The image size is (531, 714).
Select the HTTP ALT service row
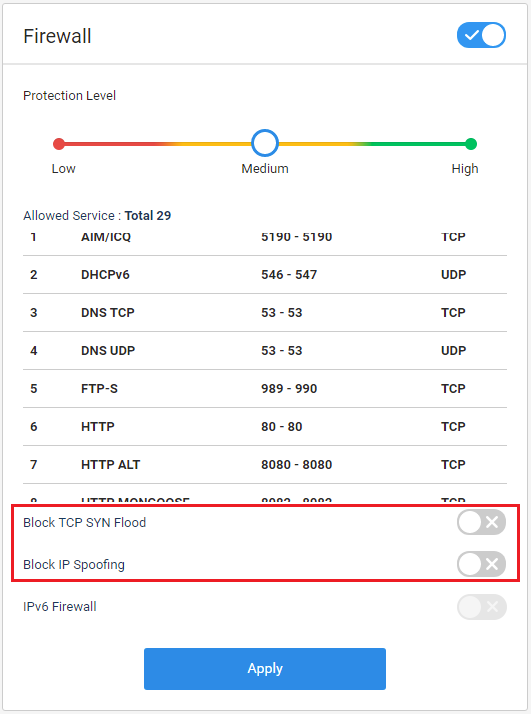(265, 464)
